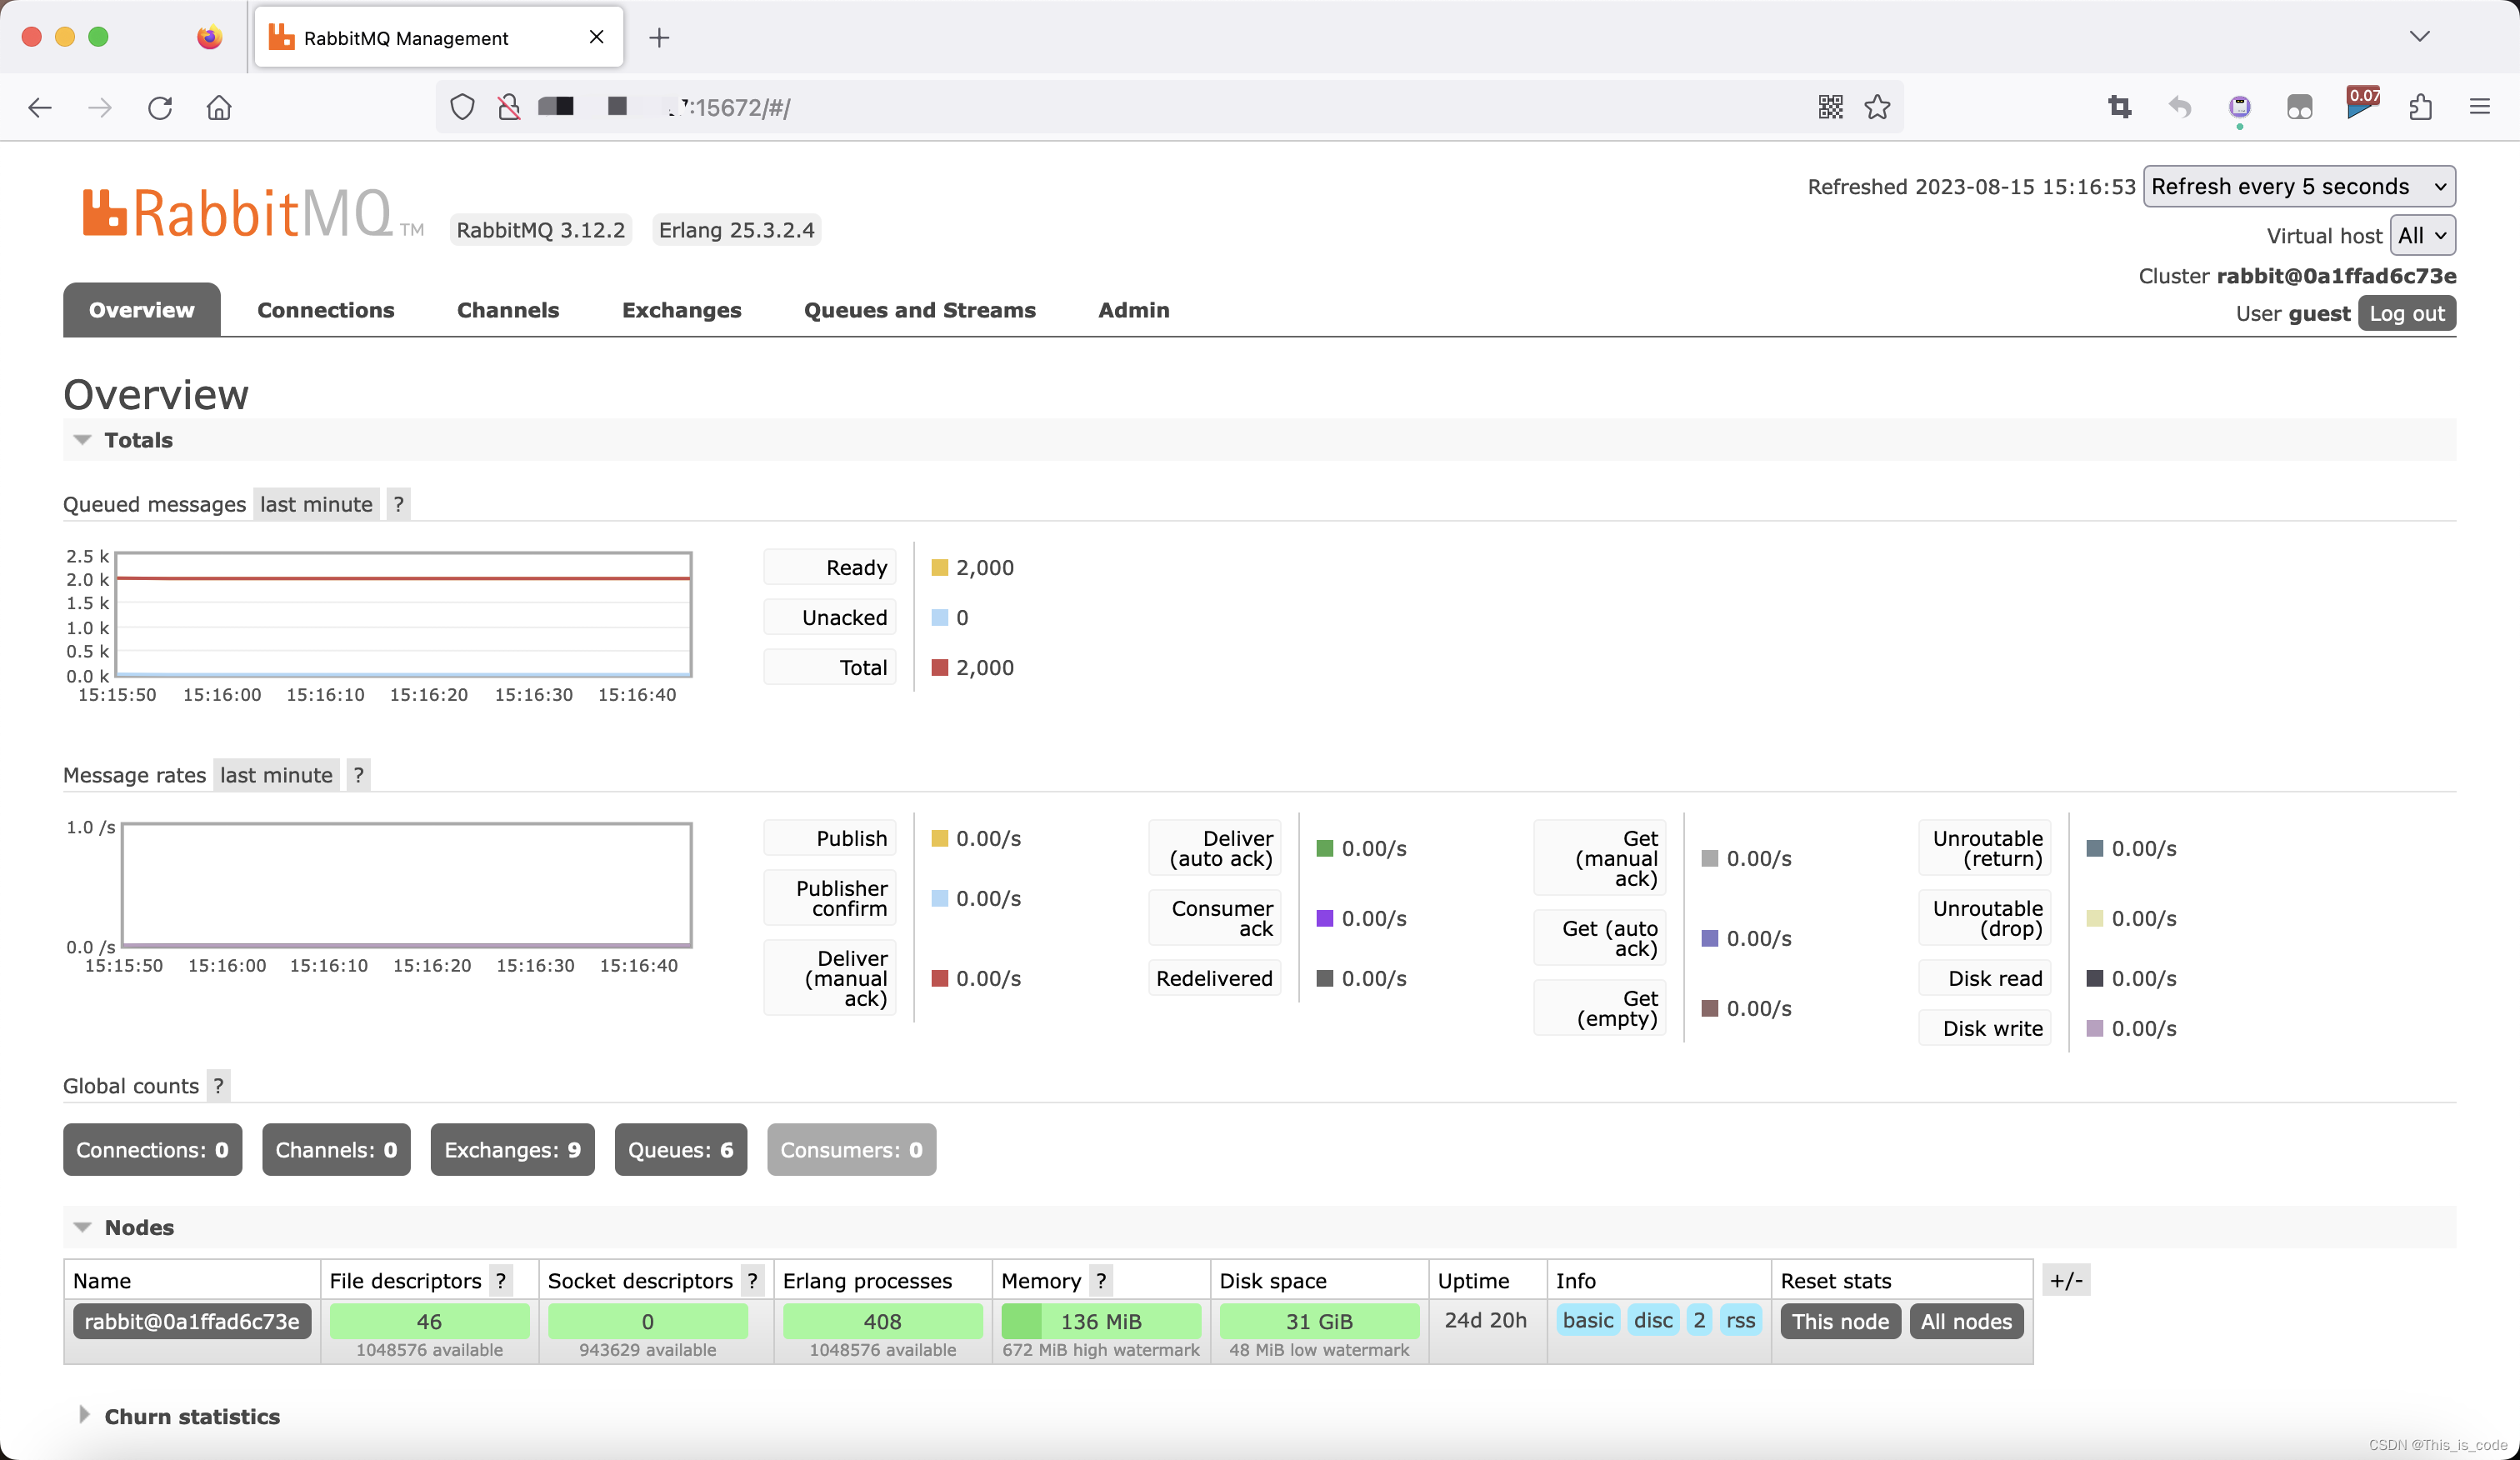Click the Ready yellow color swatch
The height and width of the screenshot is (1460, 2520).
coord(940,568)
